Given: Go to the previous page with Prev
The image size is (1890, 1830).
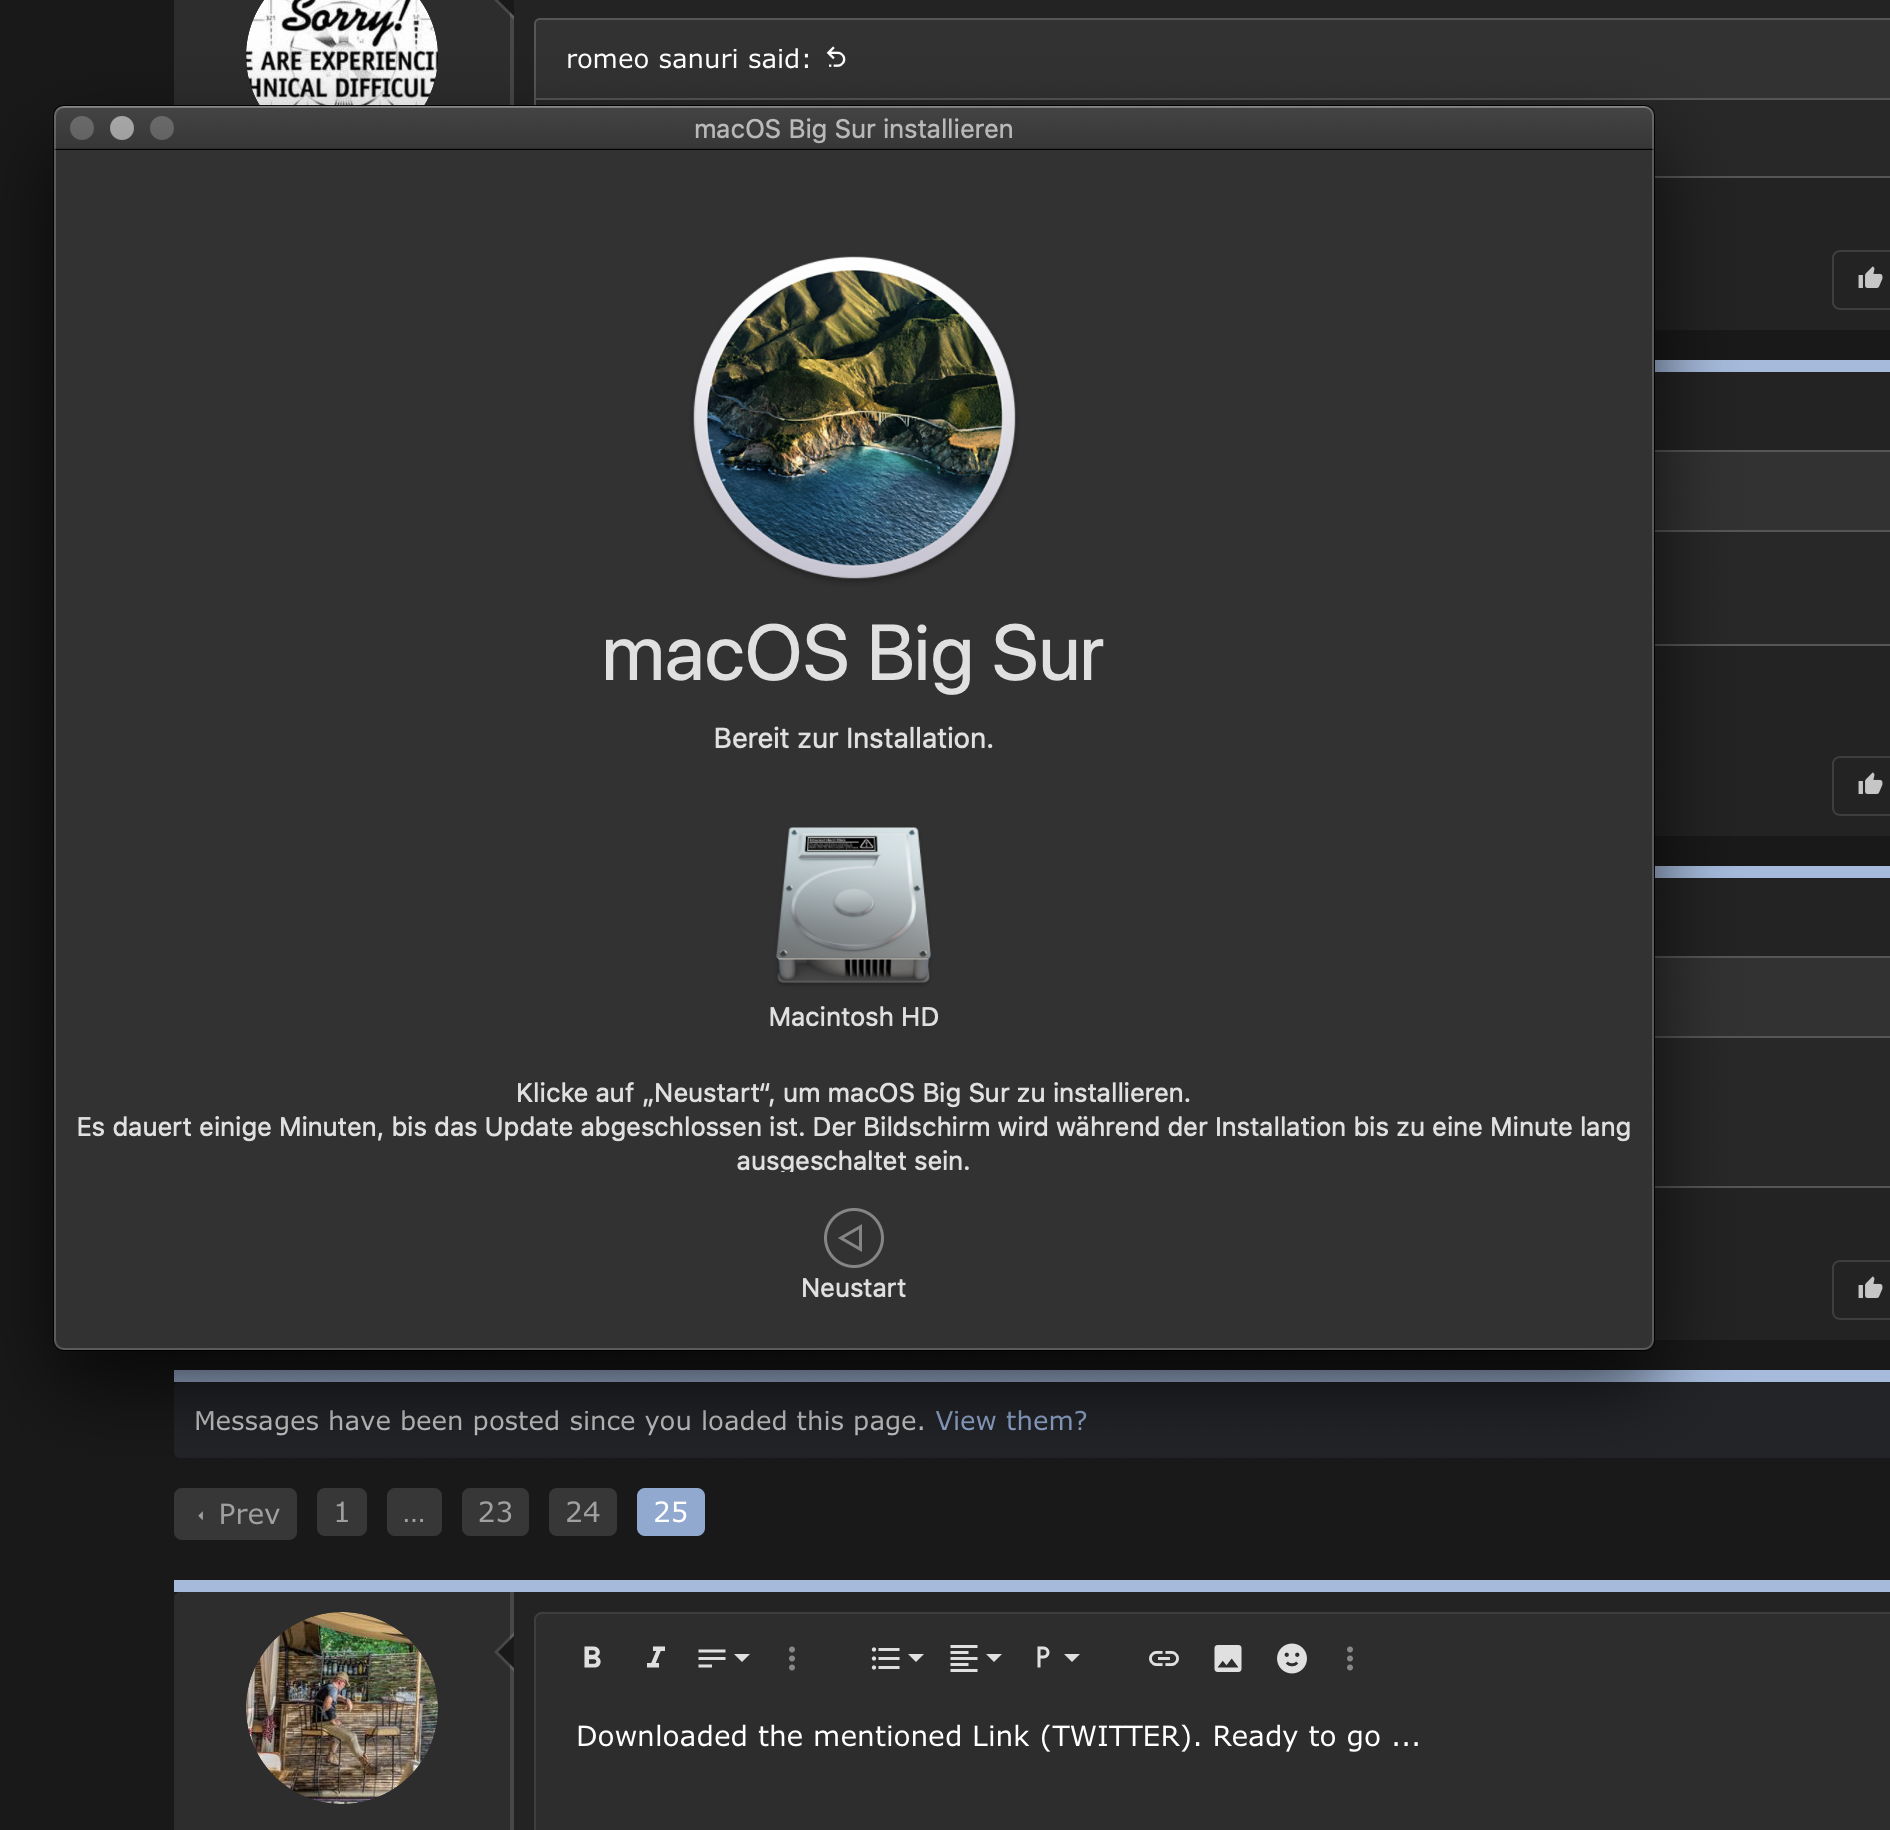Looking at the screenshot, I should coord(236,1513).
